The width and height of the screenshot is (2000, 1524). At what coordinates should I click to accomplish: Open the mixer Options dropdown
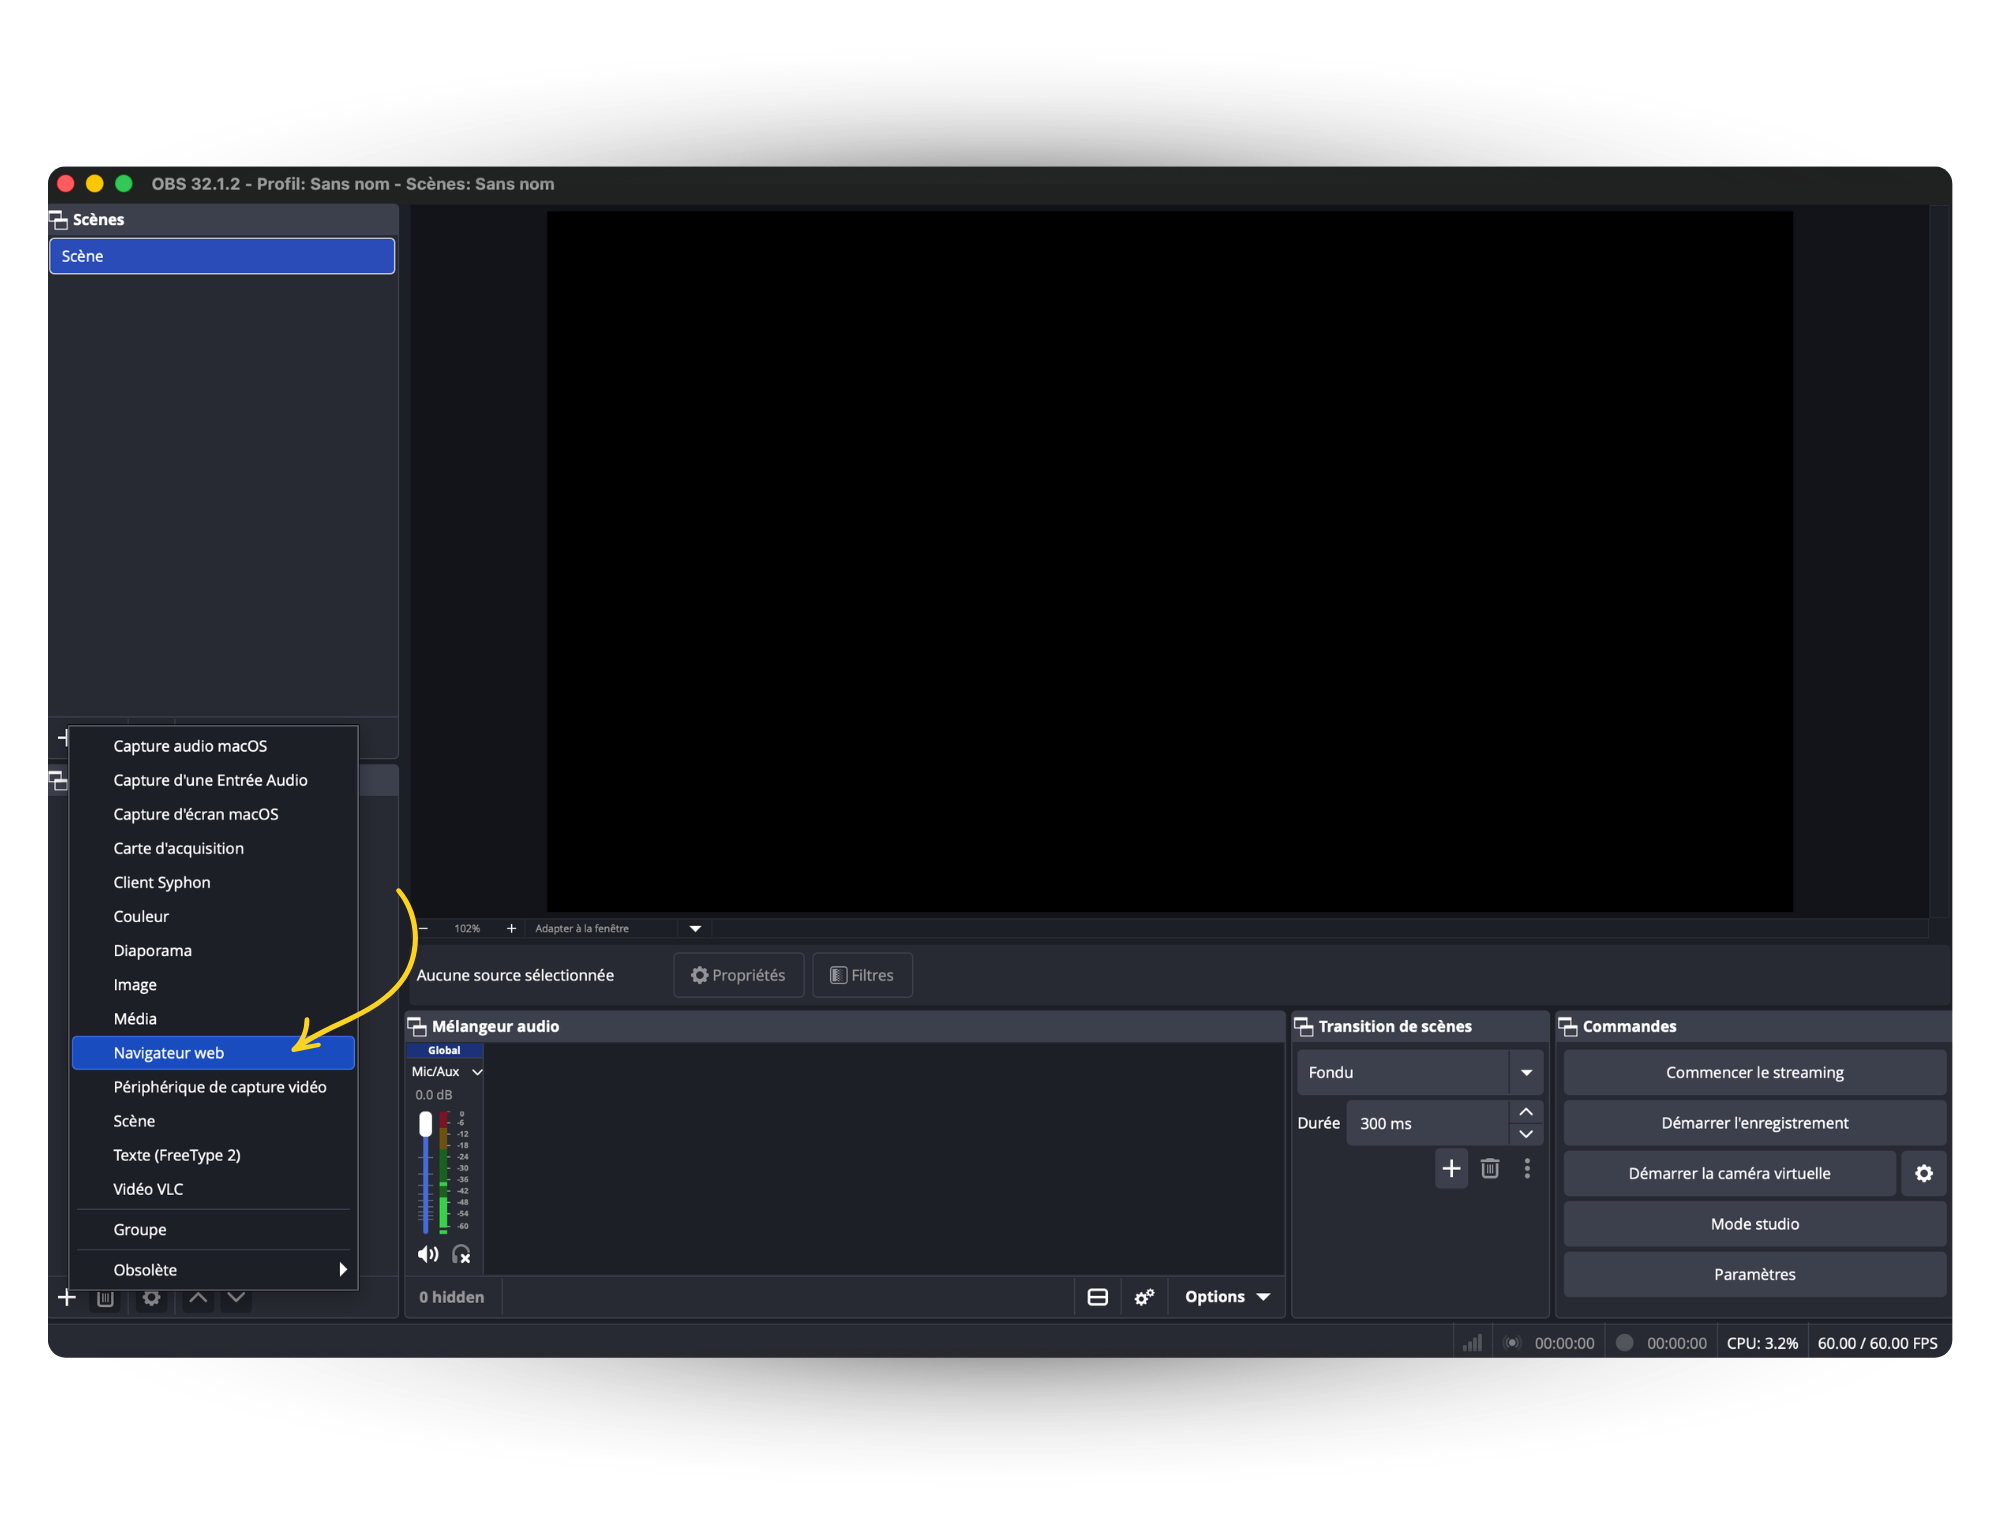(x=1227, y=1297)
